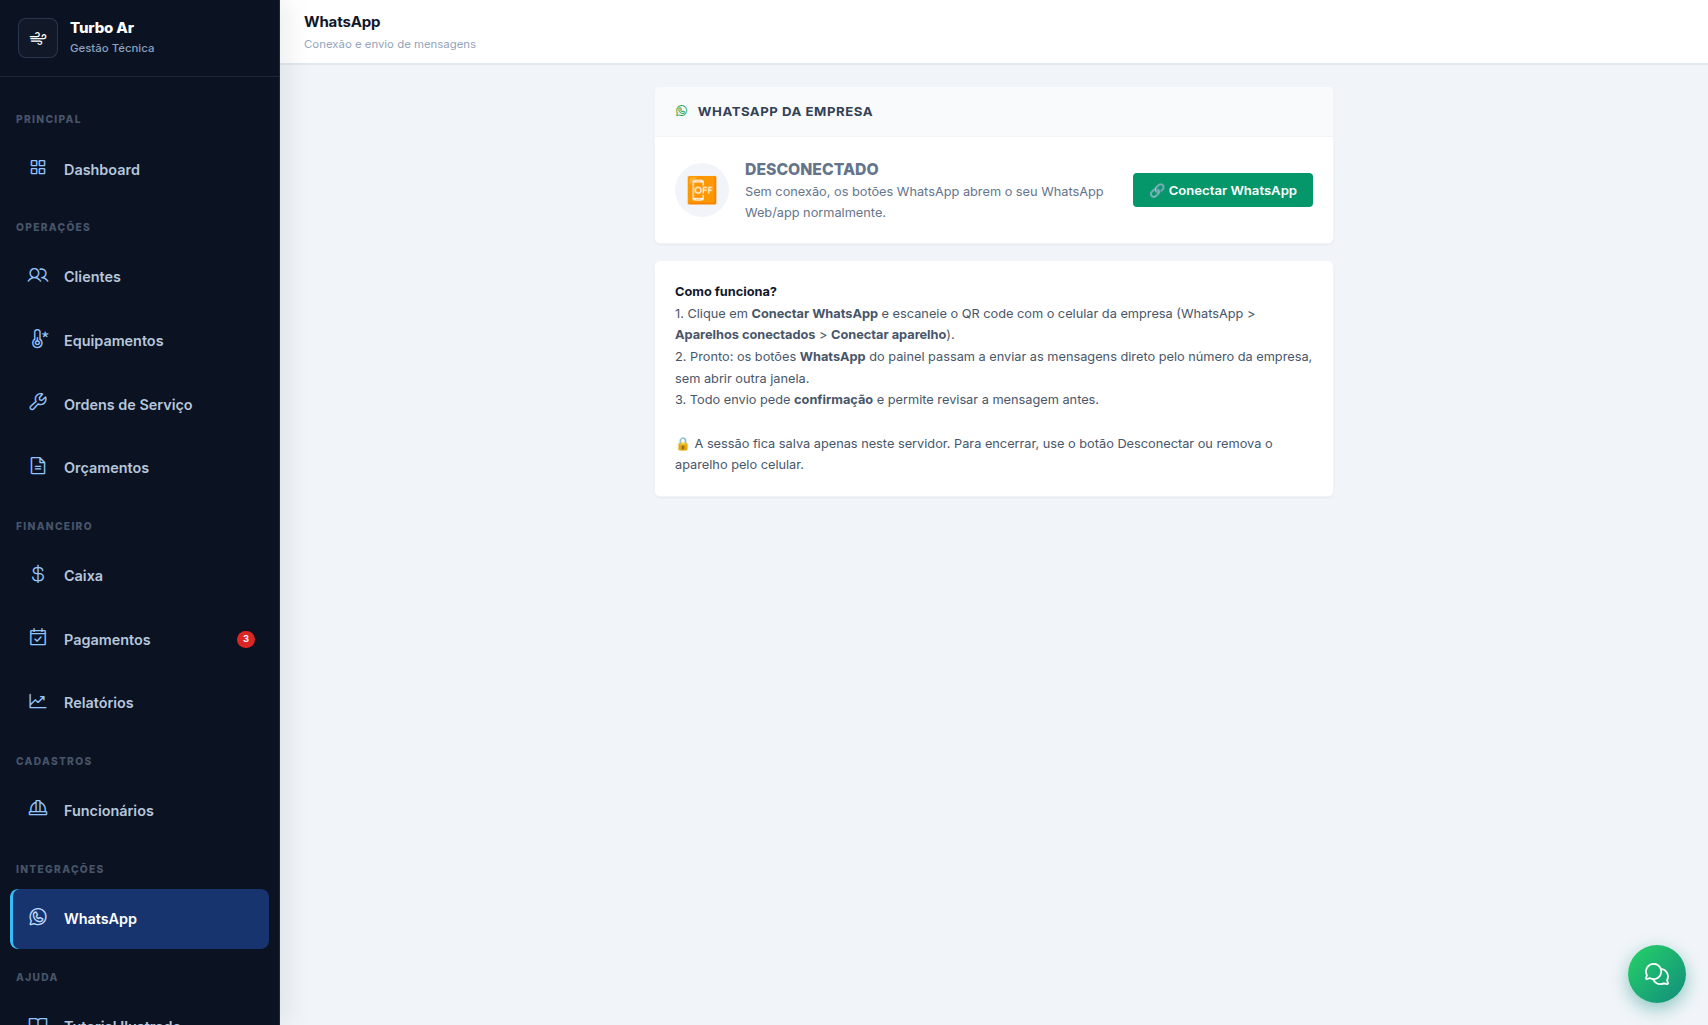Screen dimensions: 1708x1025
Task: Click the PRINCIPAL section label
Action: click(48, 119)
